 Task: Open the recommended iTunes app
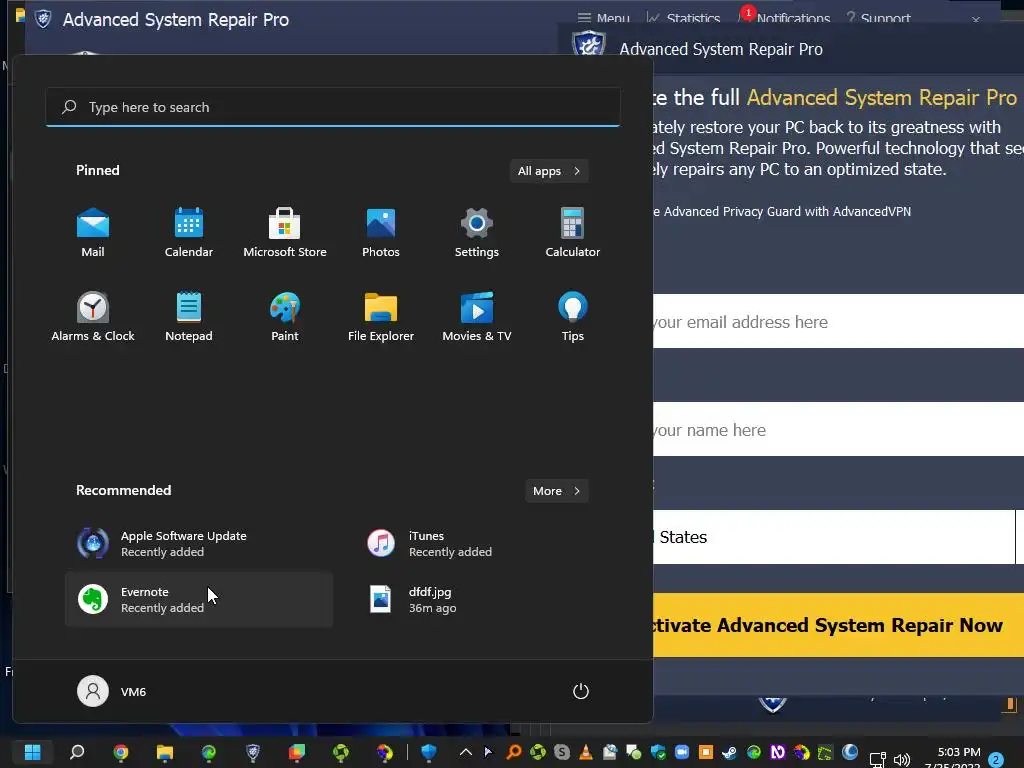[487, 543]
